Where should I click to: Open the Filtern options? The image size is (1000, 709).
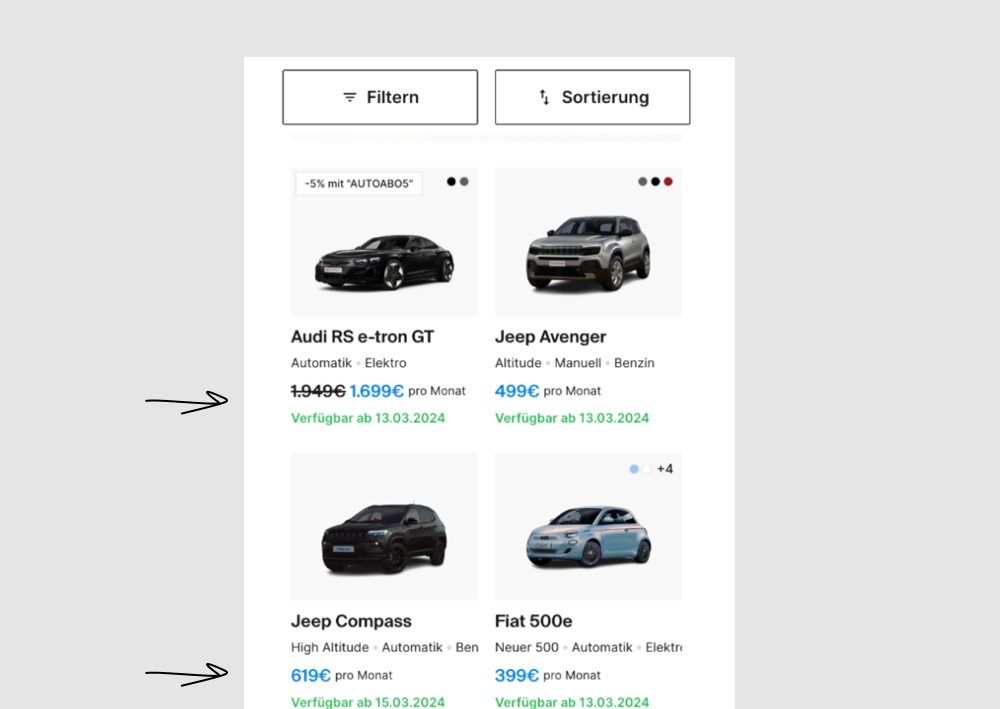pyautogui.click(x=380, y=97)
